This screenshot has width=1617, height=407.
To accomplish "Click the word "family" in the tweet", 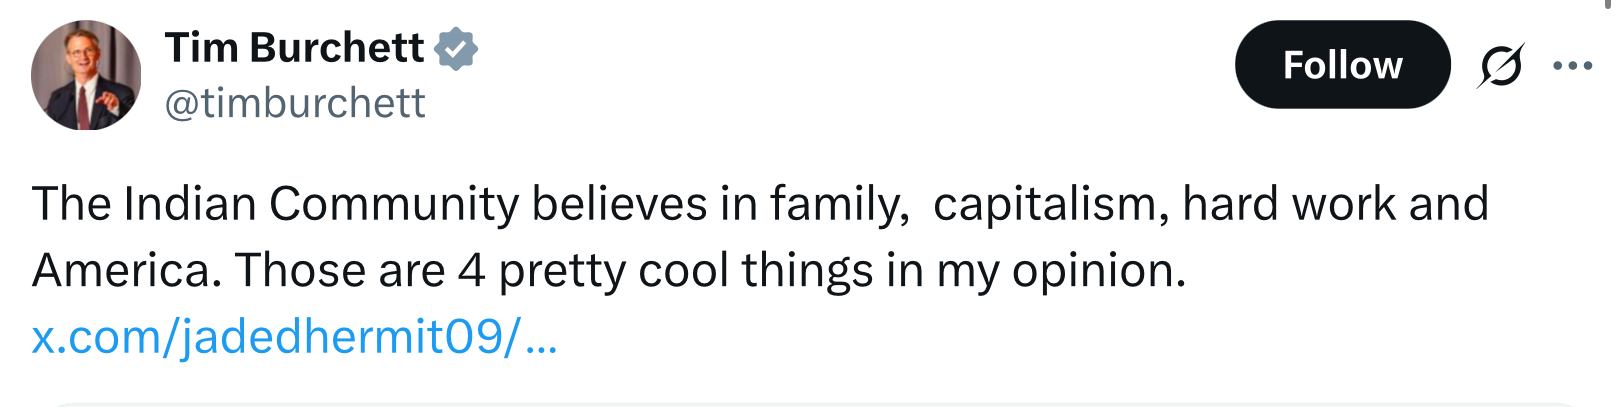I will tap(836, 204).
